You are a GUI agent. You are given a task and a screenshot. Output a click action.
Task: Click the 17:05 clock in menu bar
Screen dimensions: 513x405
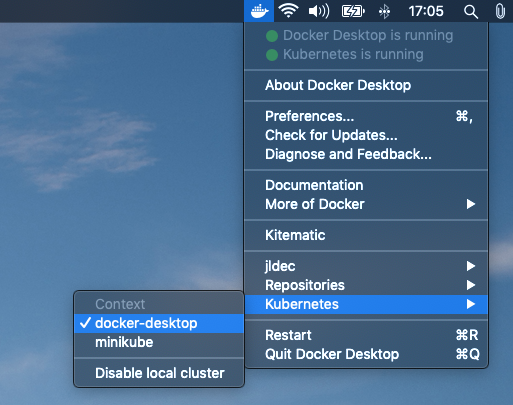click(426, 11)
